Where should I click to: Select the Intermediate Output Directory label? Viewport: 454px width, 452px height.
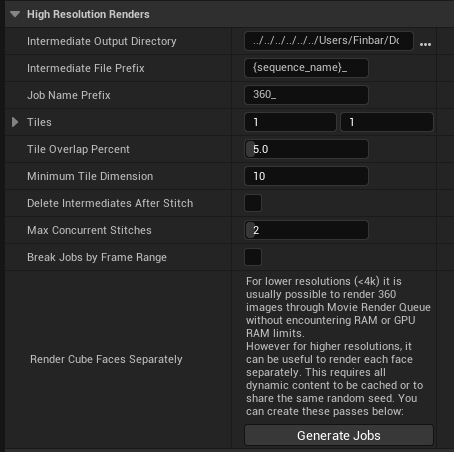102,41
